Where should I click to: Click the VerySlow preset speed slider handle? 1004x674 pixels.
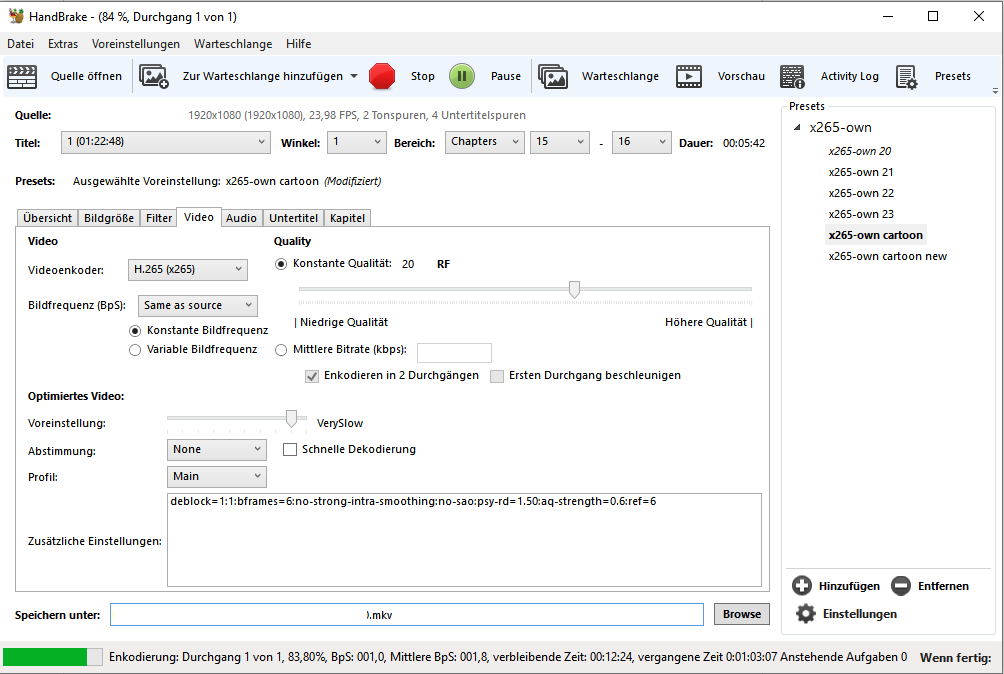point(291,419)
